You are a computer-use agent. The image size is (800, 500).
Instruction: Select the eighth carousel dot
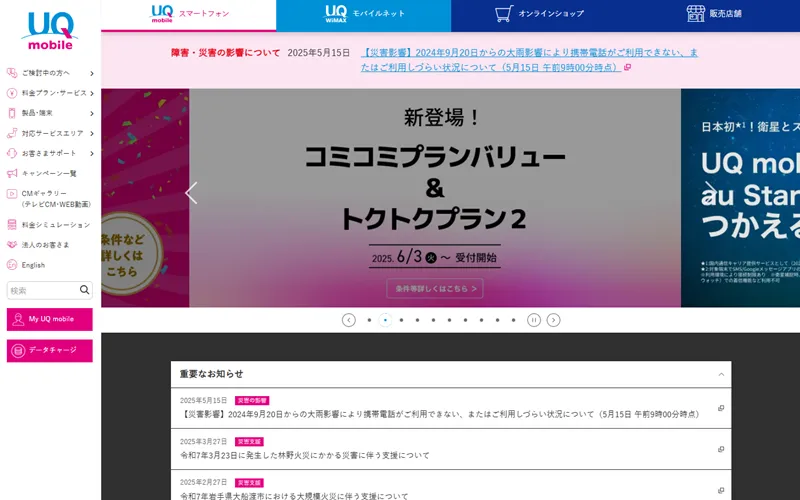(481, 320)
